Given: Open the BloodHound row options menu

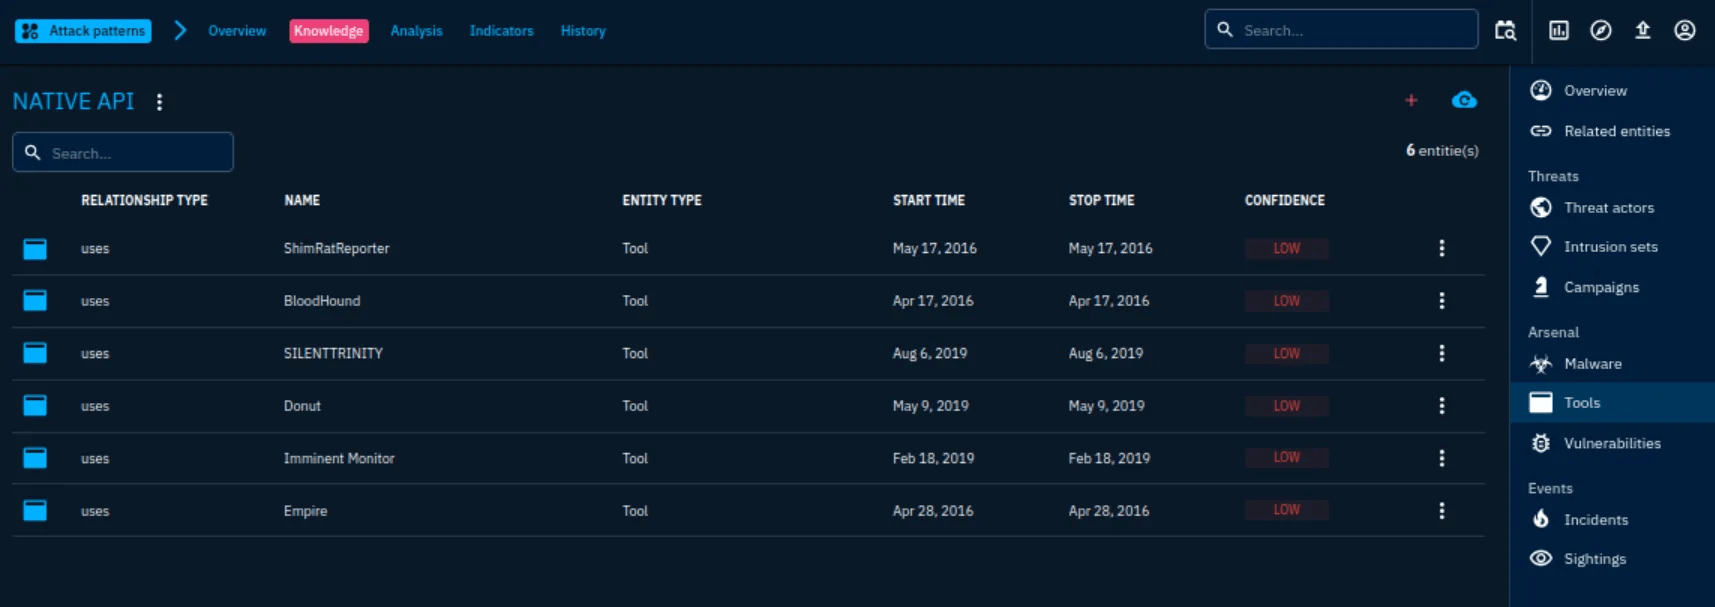Looking at the screenshot, I should [x=1441, y=301].
